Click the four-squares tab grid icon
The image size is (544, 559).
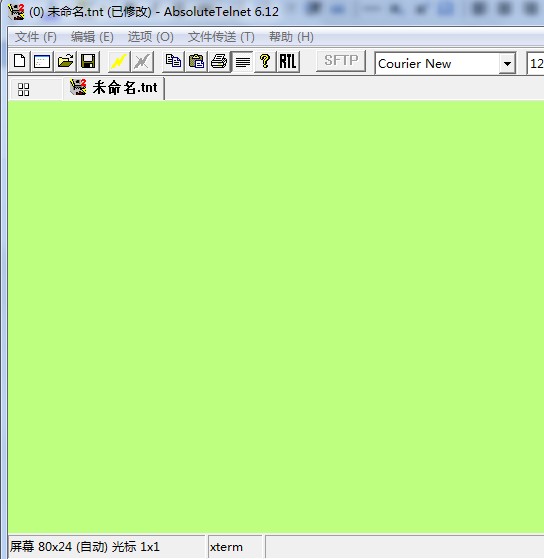[24, 89]
